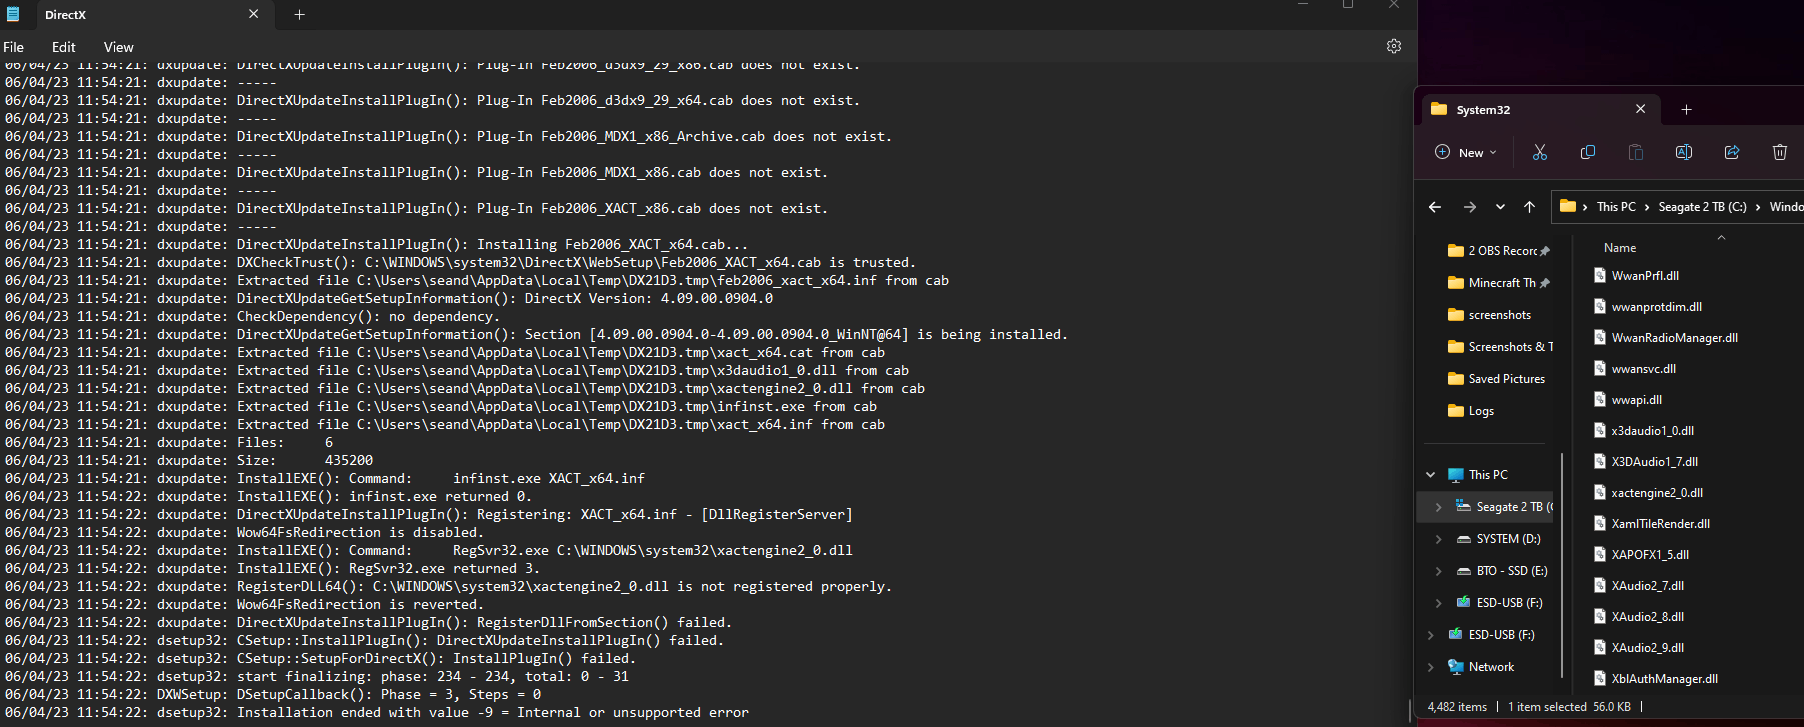Select the x3daudio1_0.dll file
1804x727 pixels.
click(1643, 431)
